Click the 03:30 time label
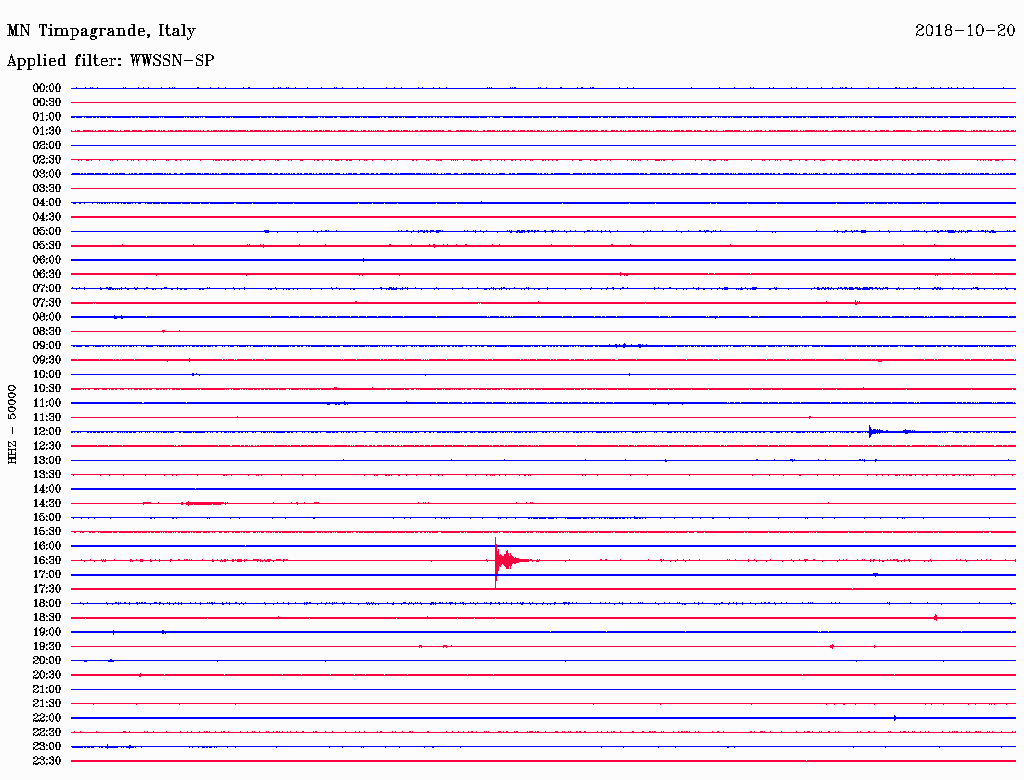This screenshot has height=780, width=1024. click(x=47, y=188)
